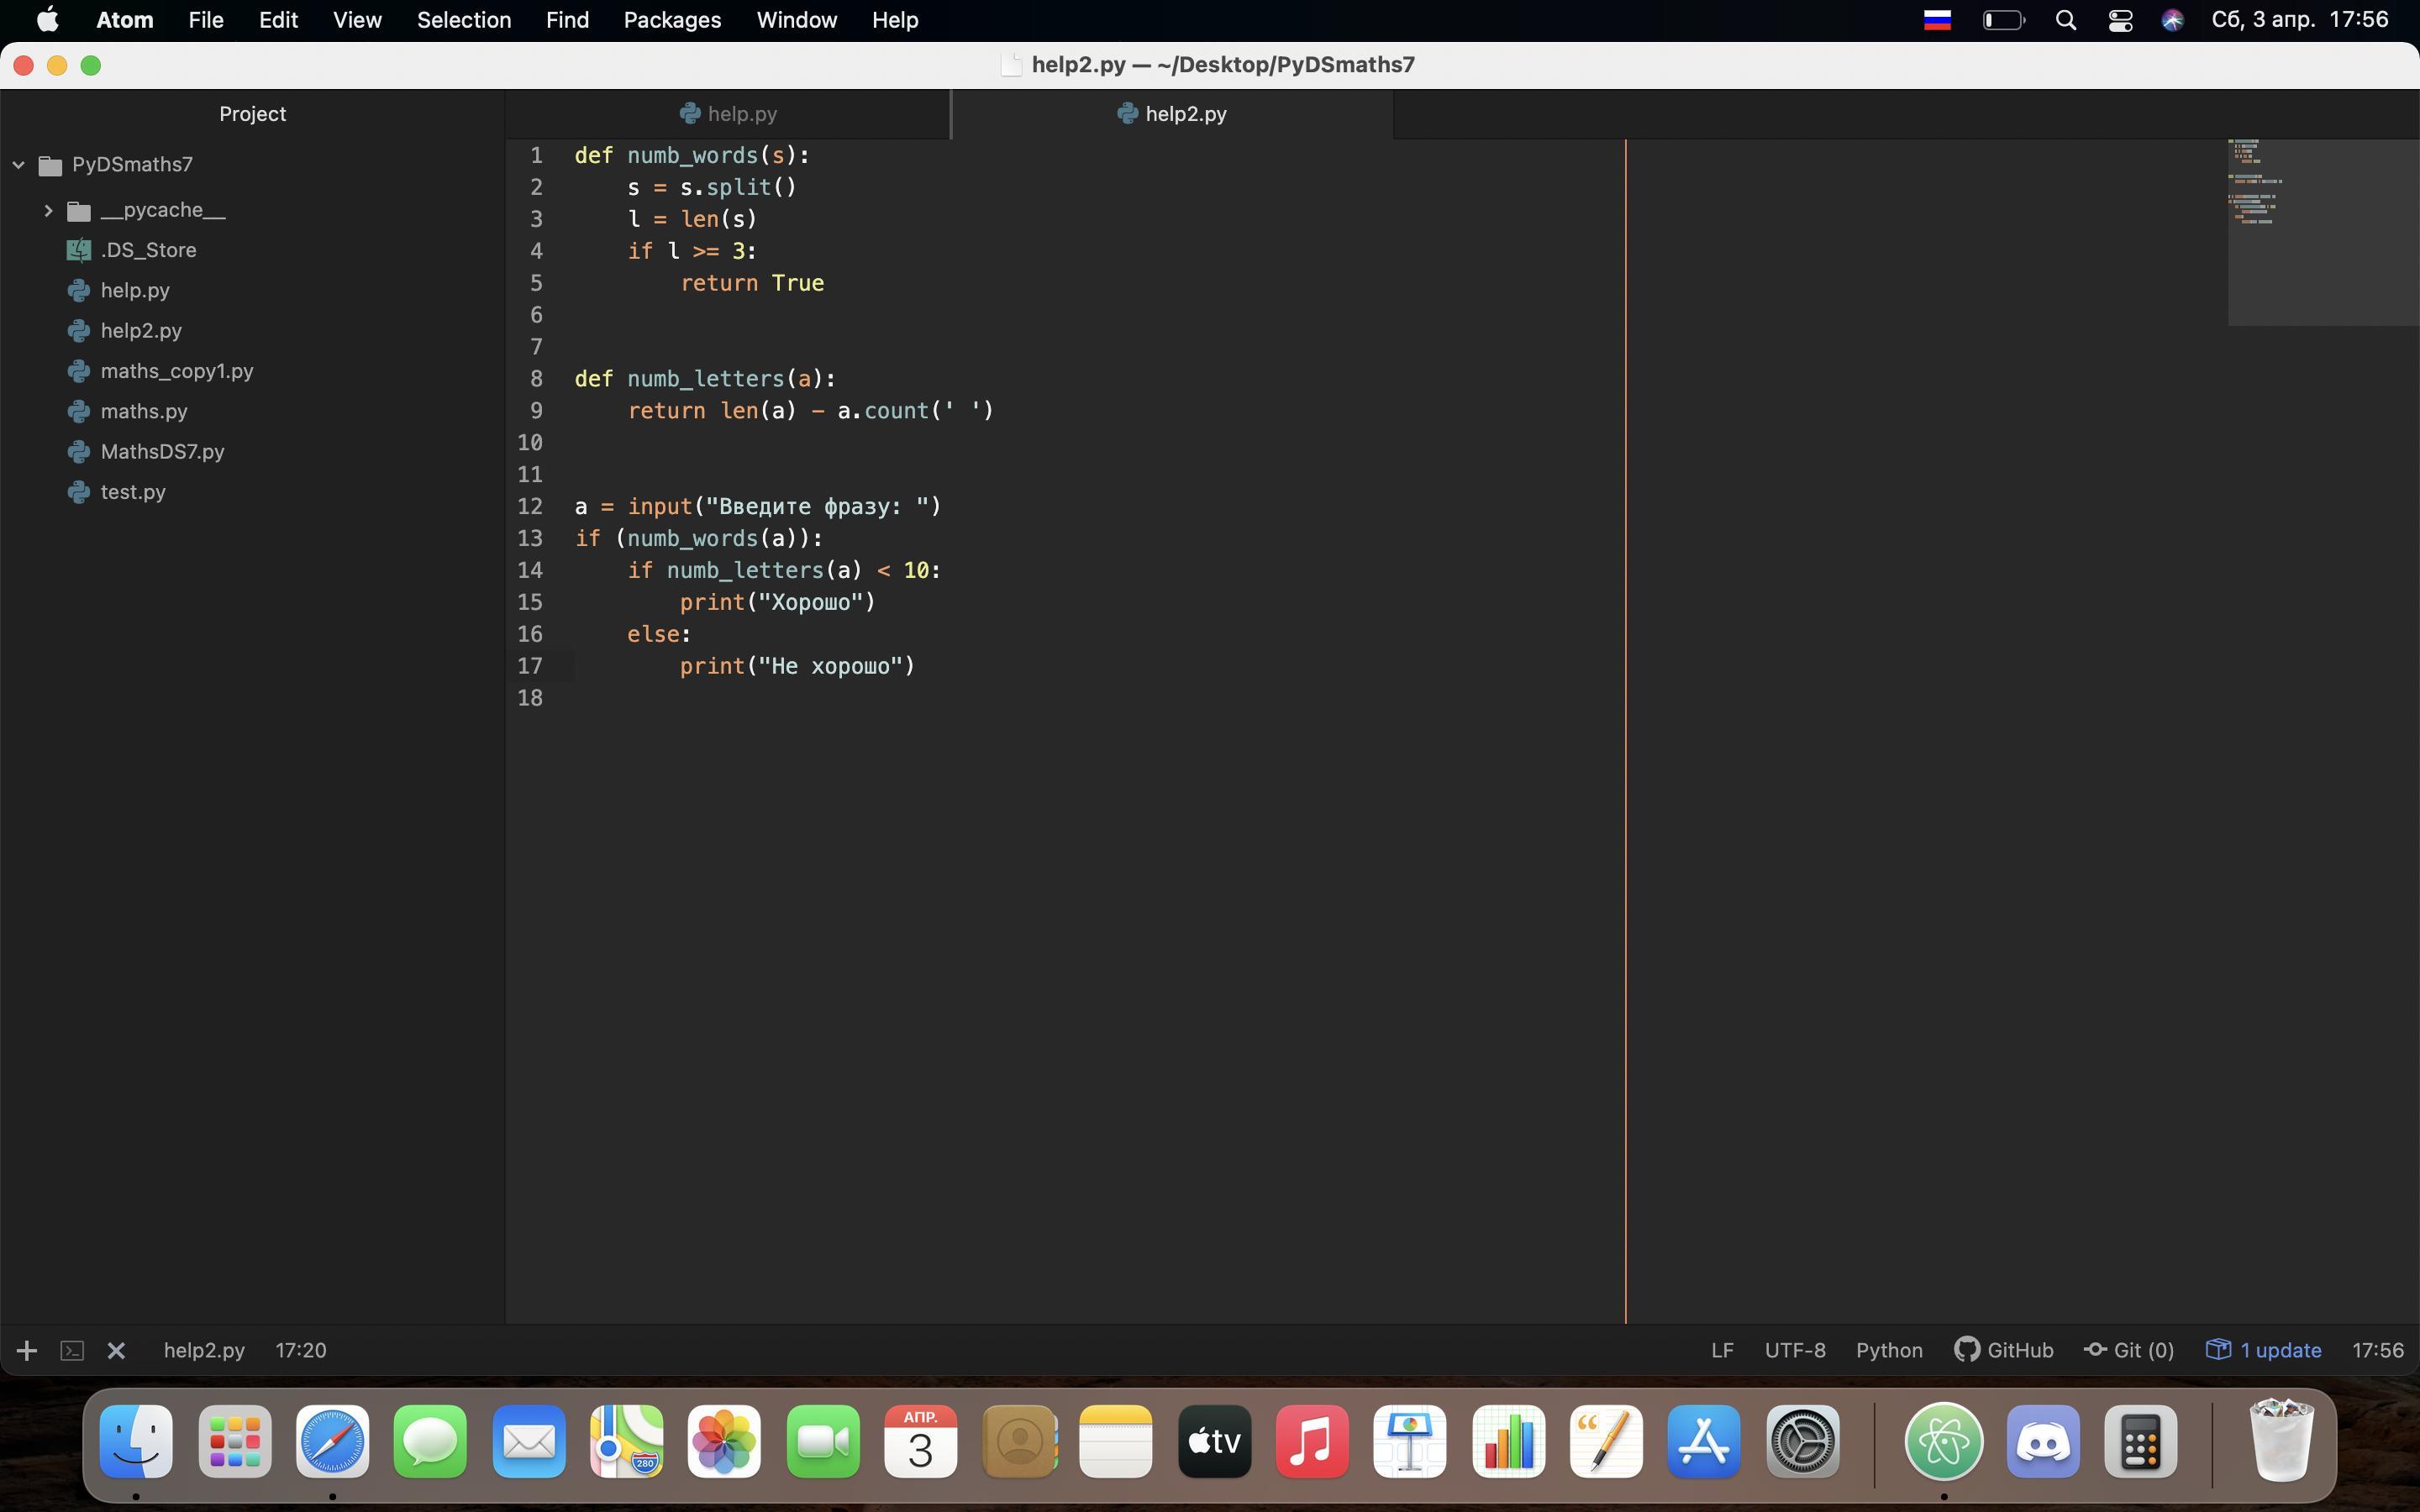Open the Packages menu
The image size is (2420, 1512).
coord(672,20)
